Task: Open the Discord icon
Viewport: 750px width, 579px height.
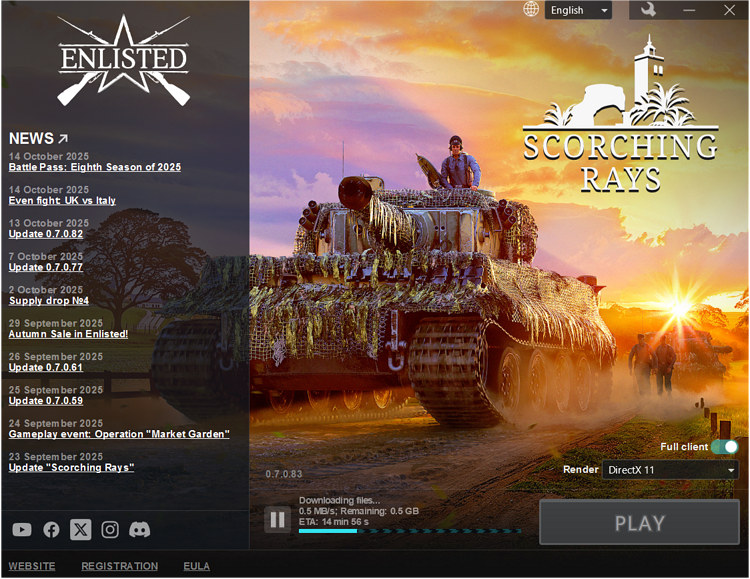Action: [x=139, y=530]
